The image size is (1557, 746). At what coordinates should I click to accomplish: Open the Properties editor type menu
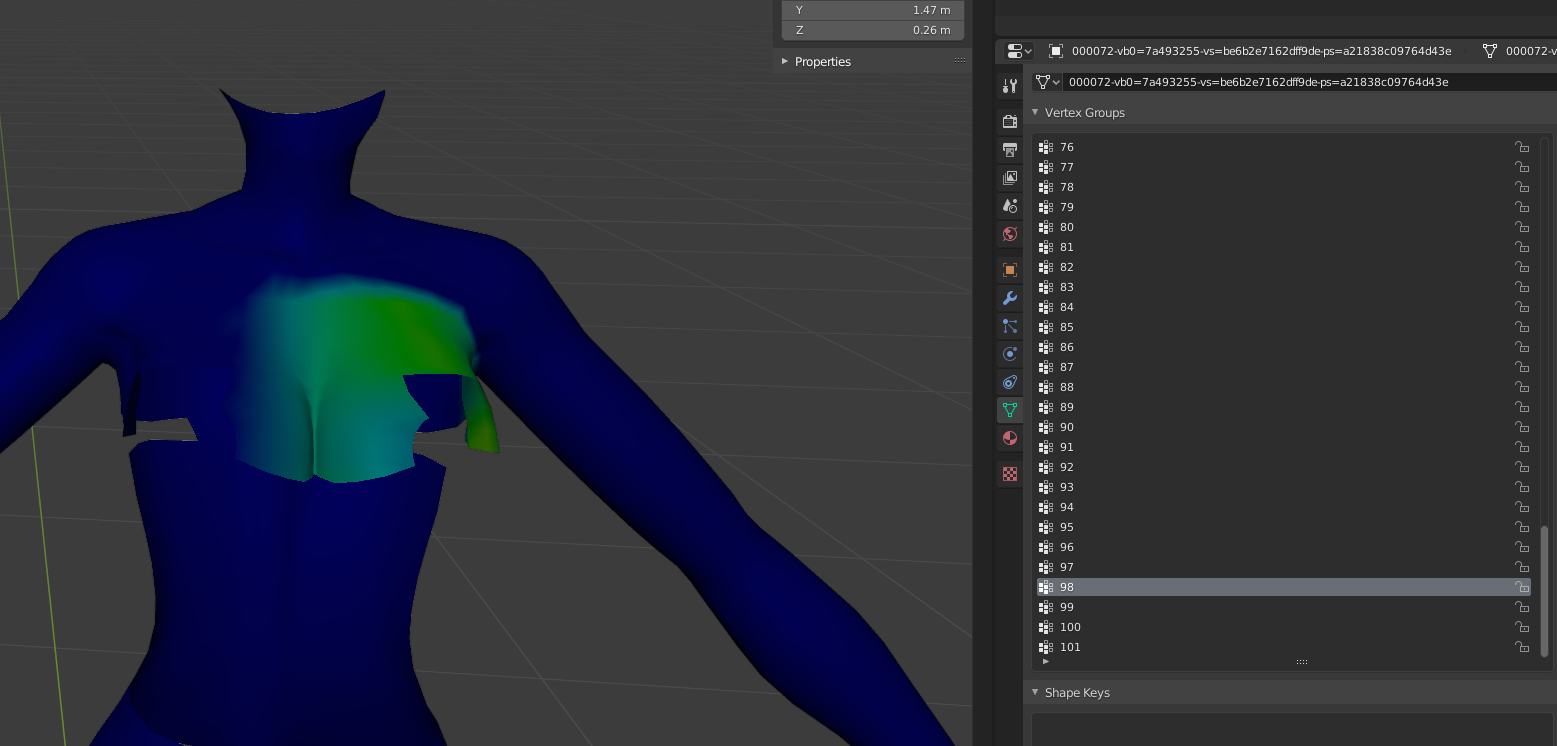point(1020,51)
